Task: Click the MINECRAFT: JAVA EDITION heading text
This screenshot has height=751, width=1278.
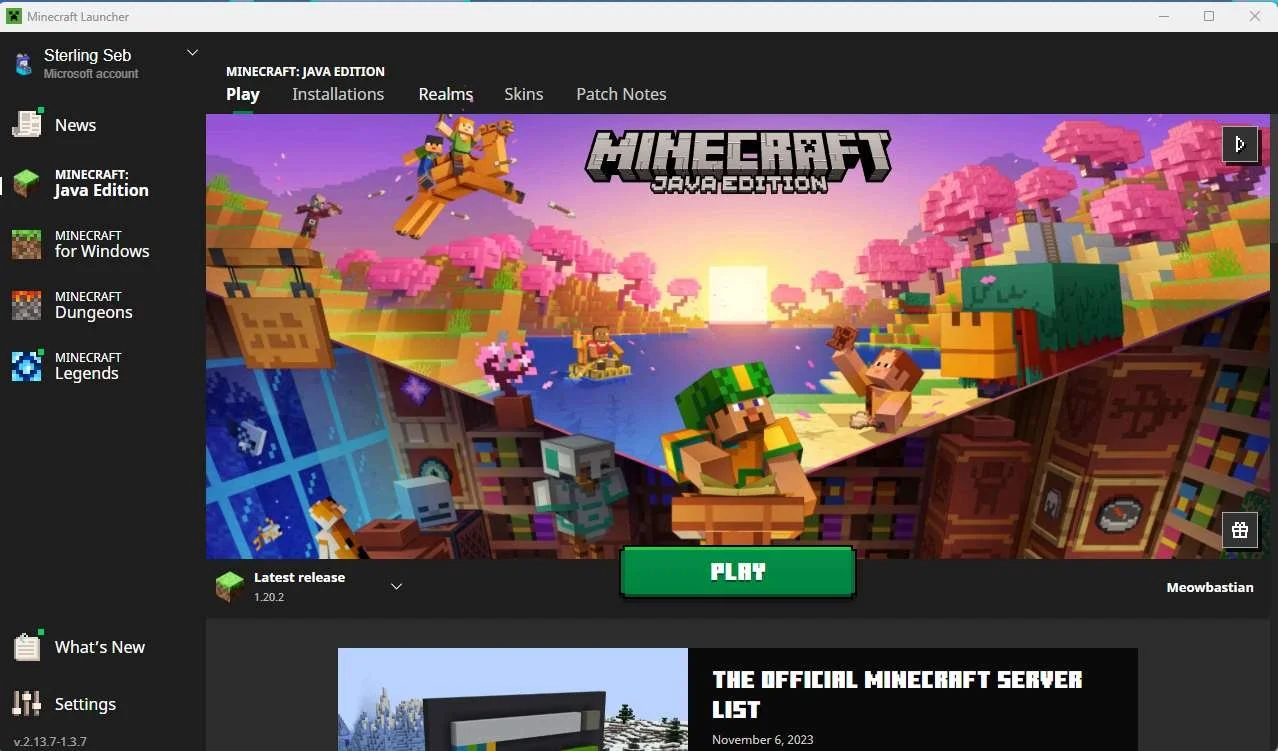Action: coord(305,72)
